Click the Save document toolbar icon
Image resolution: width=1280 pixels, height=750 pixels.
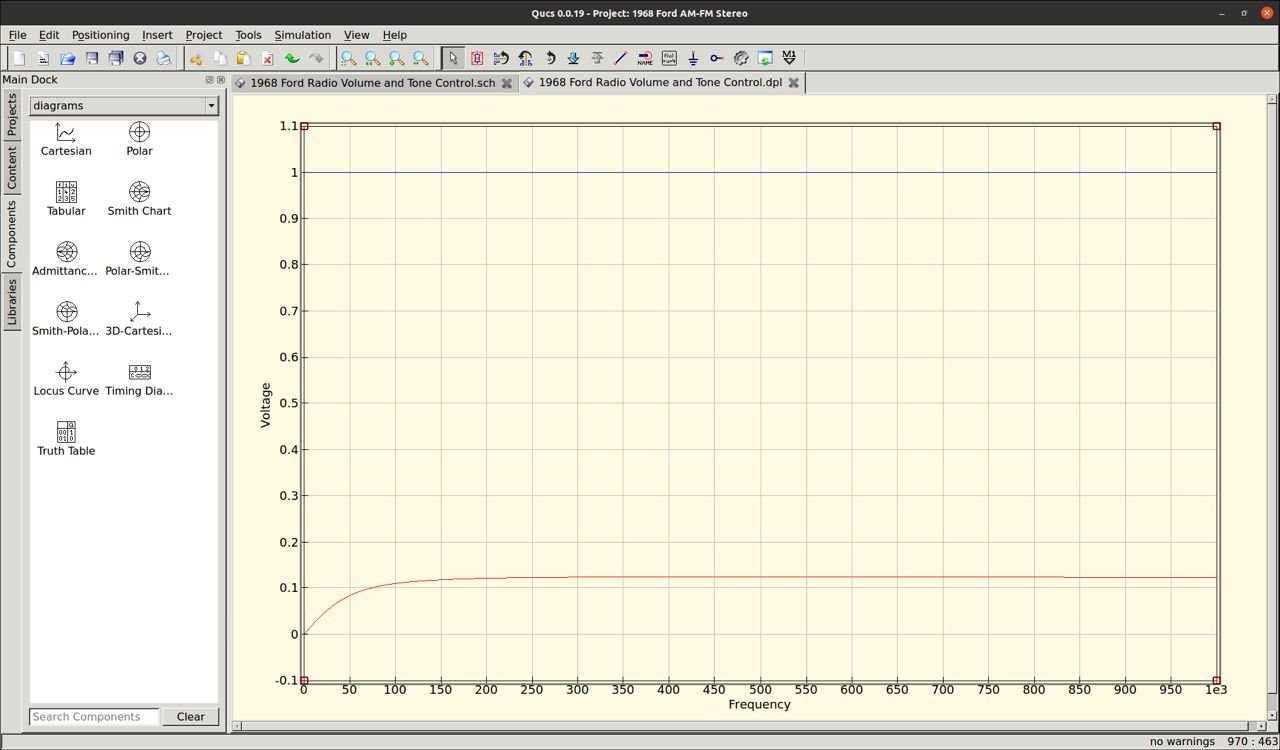tap(92, 59)
